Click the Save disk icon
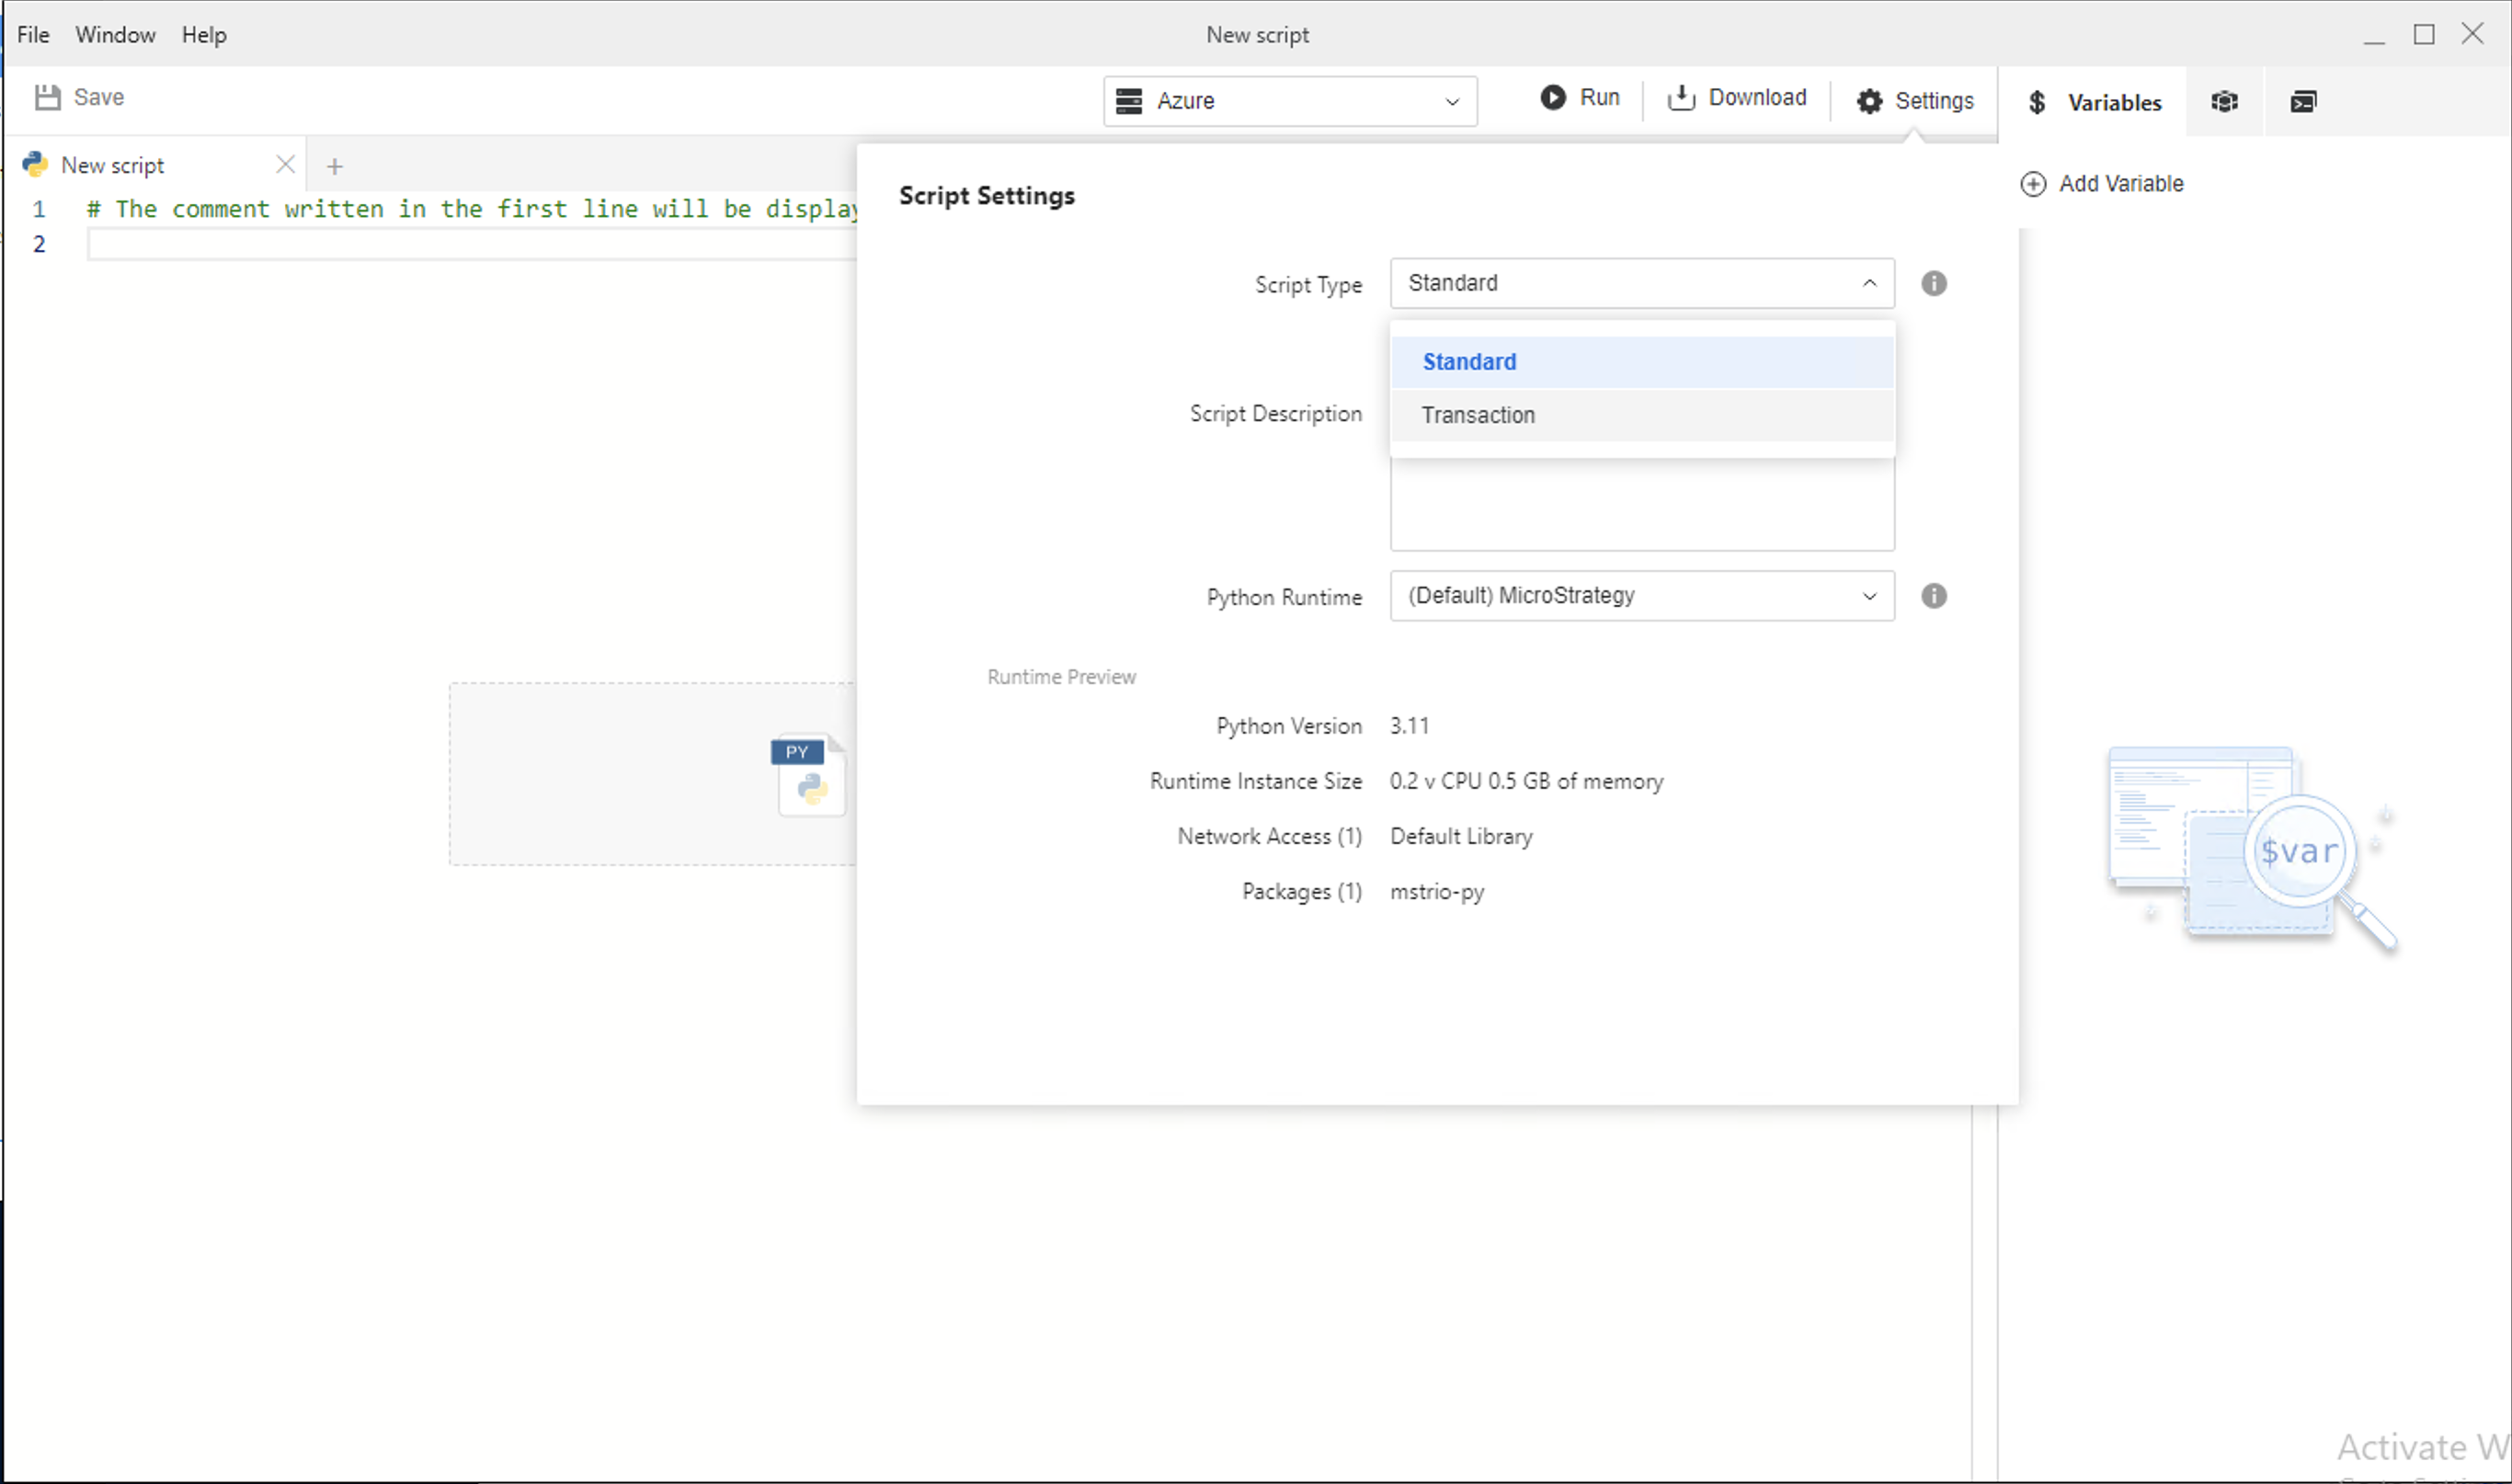The image size is (2512, 1484). click(47, 97)
